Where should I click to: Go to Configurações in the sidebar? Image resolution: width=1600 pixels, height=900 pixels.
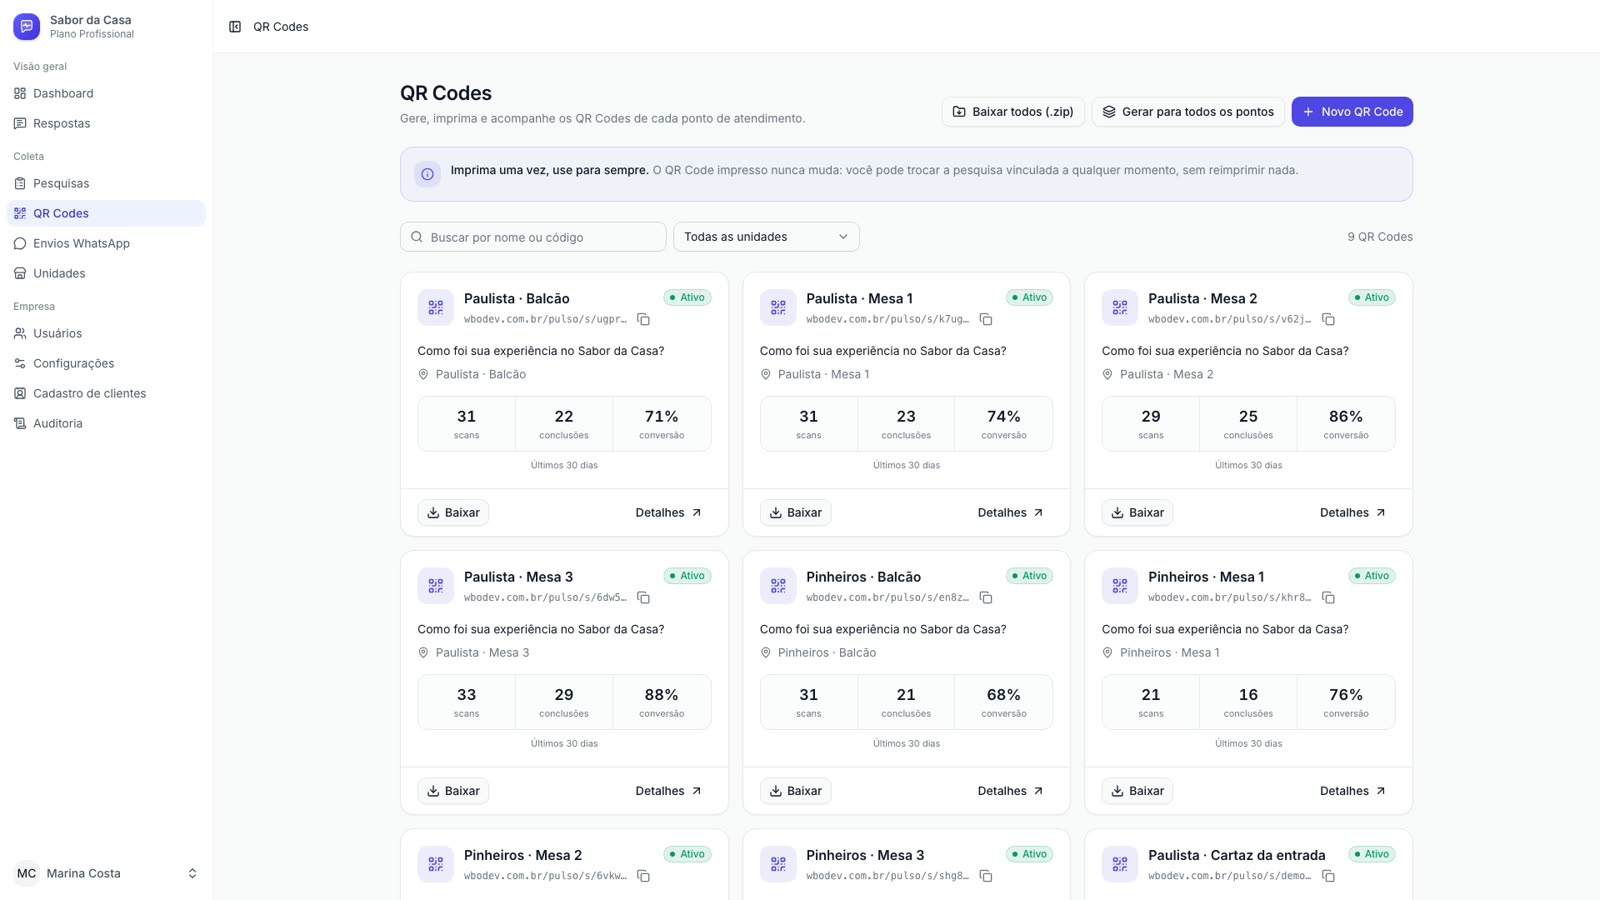[x=106, y=363]
